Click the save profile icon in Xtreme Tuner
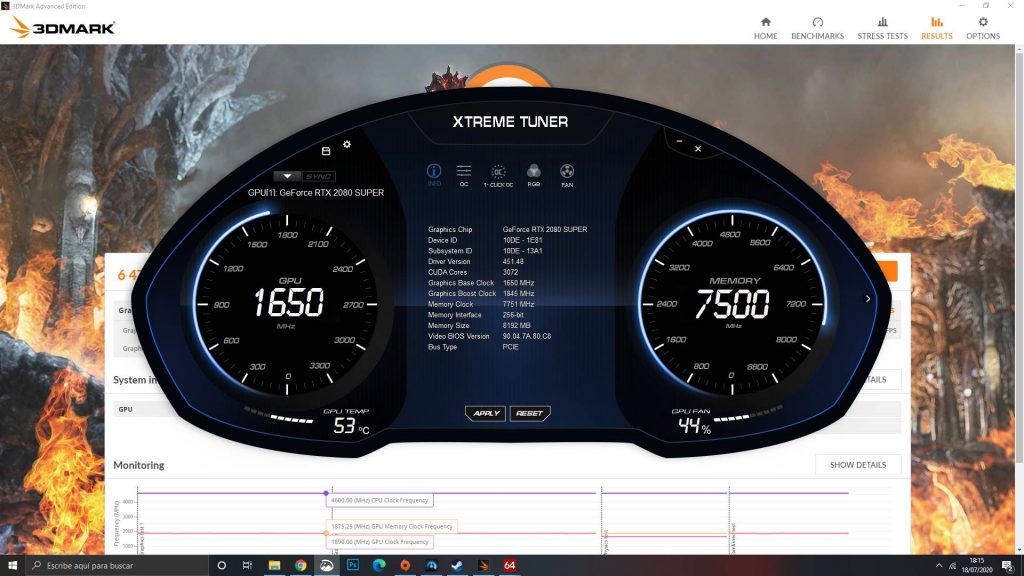This screenshot has width=1024, height=576. pos(326,151)
